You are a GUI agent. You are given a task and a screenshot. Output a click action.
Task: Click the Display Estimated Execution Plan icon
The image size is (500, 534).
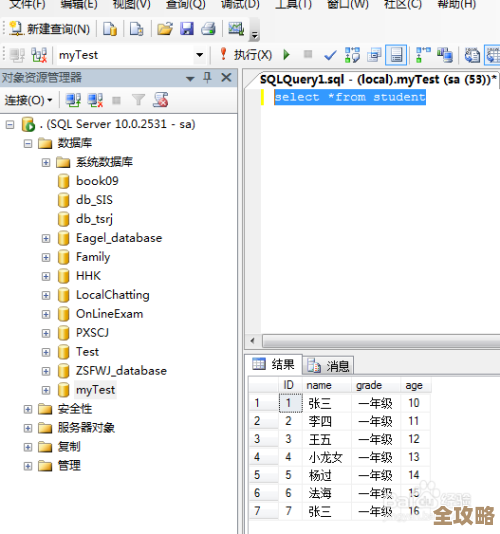point(352,55)
